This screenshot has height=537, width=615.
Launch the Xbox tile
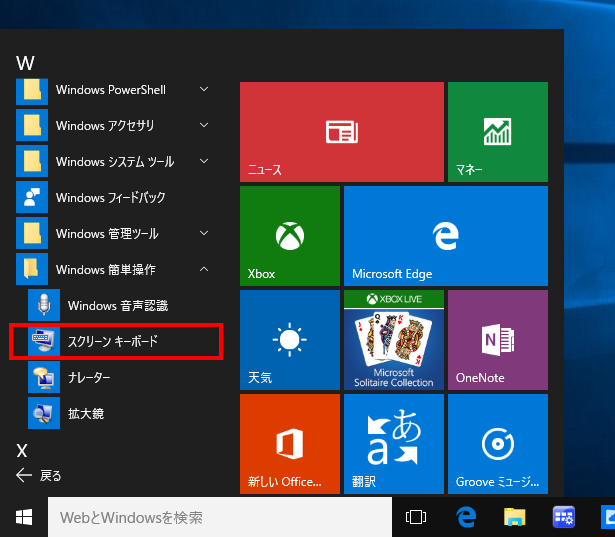[x=290, y=236]
